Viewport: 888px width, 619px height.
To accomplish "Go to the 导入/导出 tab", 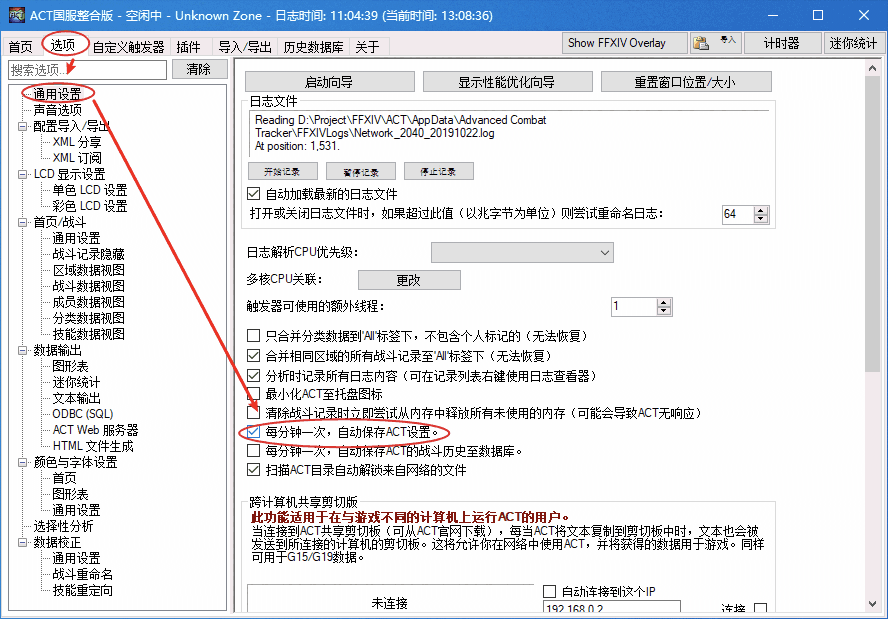I will pos(245,47).
